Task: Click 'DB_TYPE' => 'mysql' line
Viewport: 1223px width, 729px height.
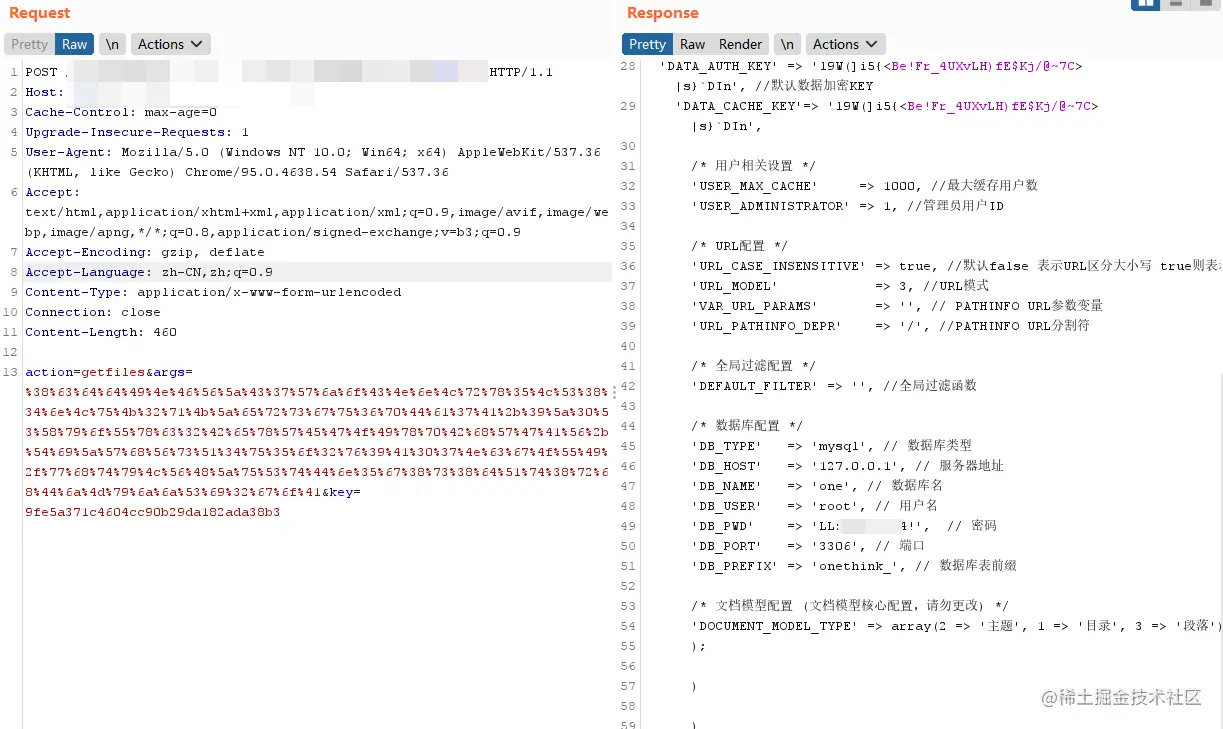Action: click(x=831, y=446)
